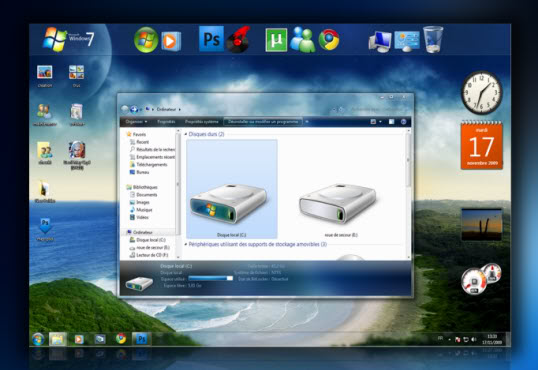The height and width of the screenshot is (370, 538).
Task: Open the Control Panel icon in the top dock
Action: [407, 41]
